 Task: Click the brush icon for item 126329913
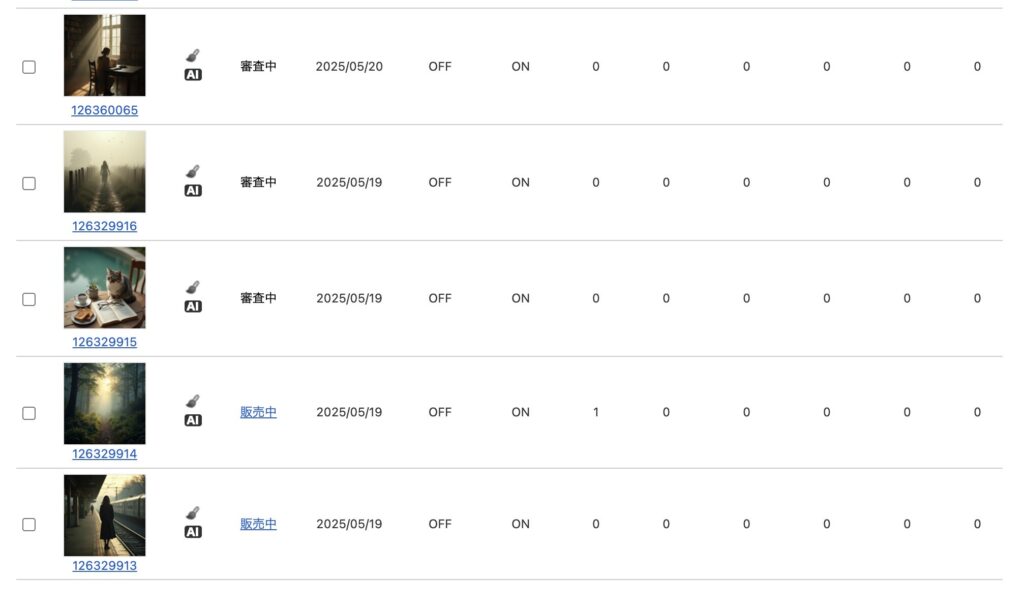[193, 512]
